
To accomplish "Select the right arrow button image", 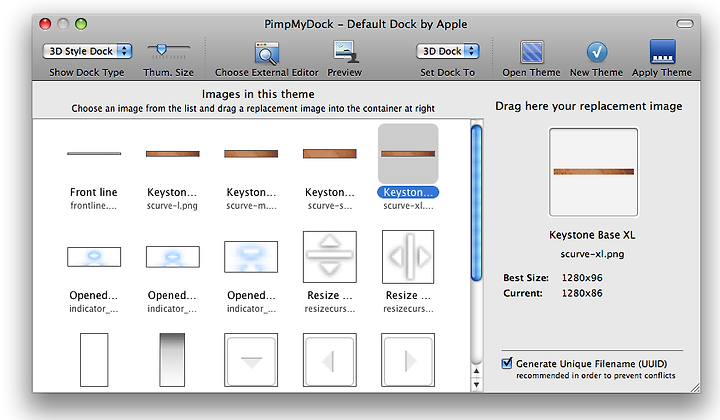I will pos(408,360).
